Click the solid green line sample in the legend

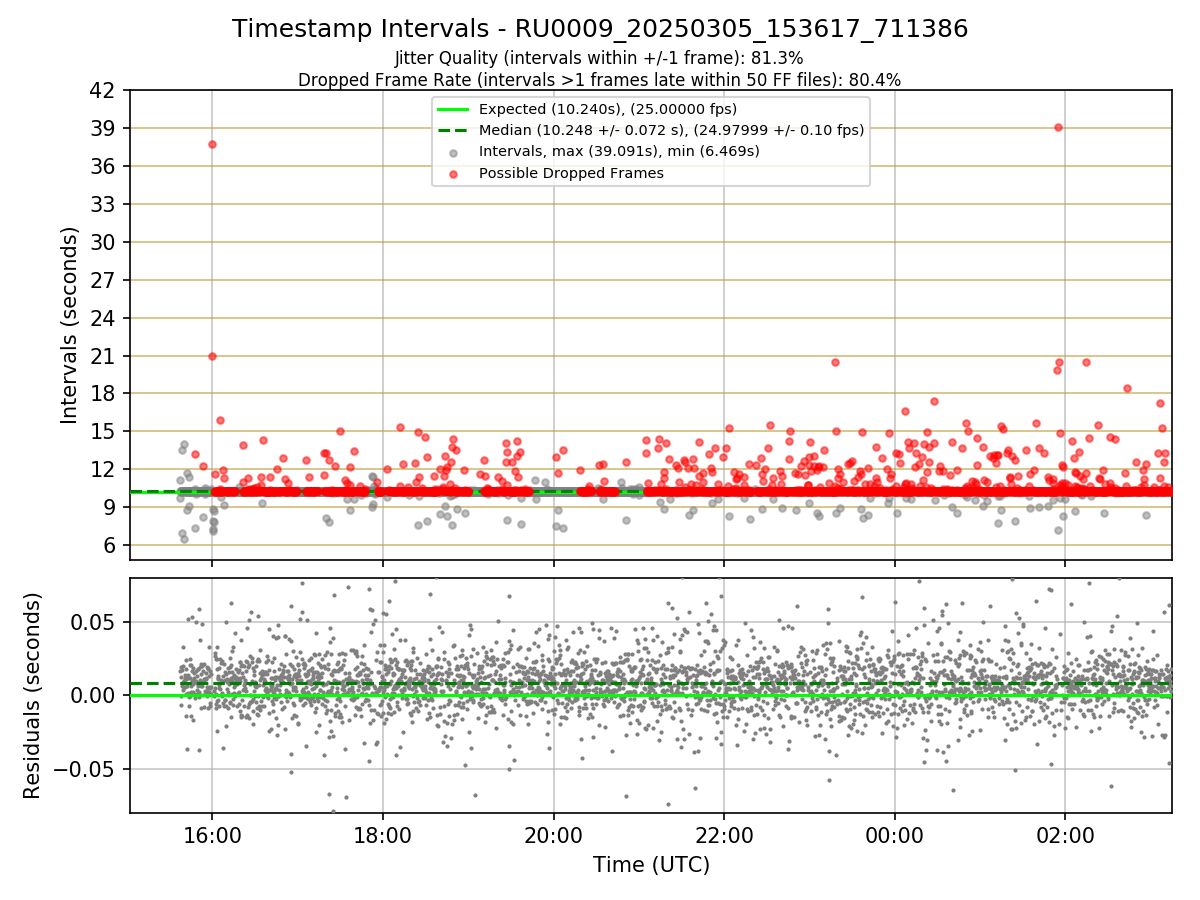click(x=454, y=109)
